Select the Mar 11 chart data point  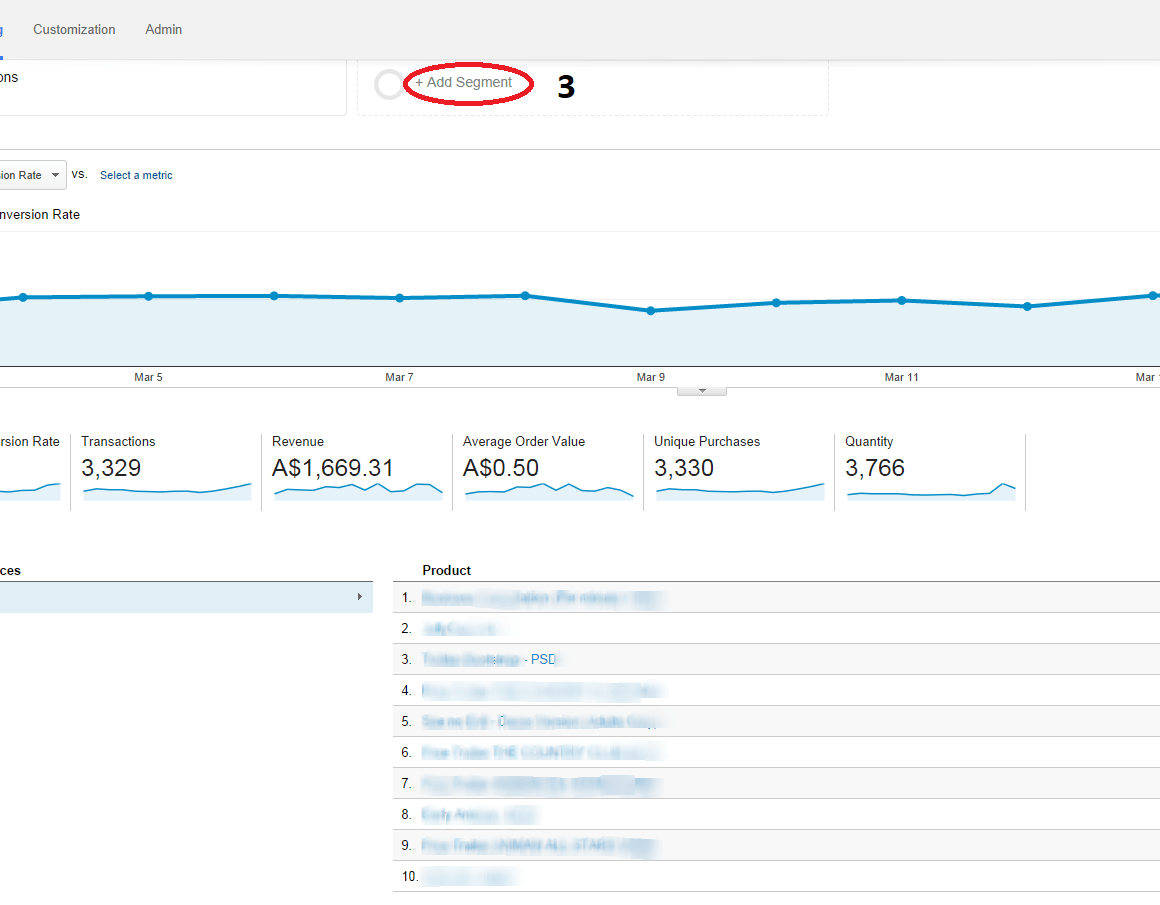[901, 300]
